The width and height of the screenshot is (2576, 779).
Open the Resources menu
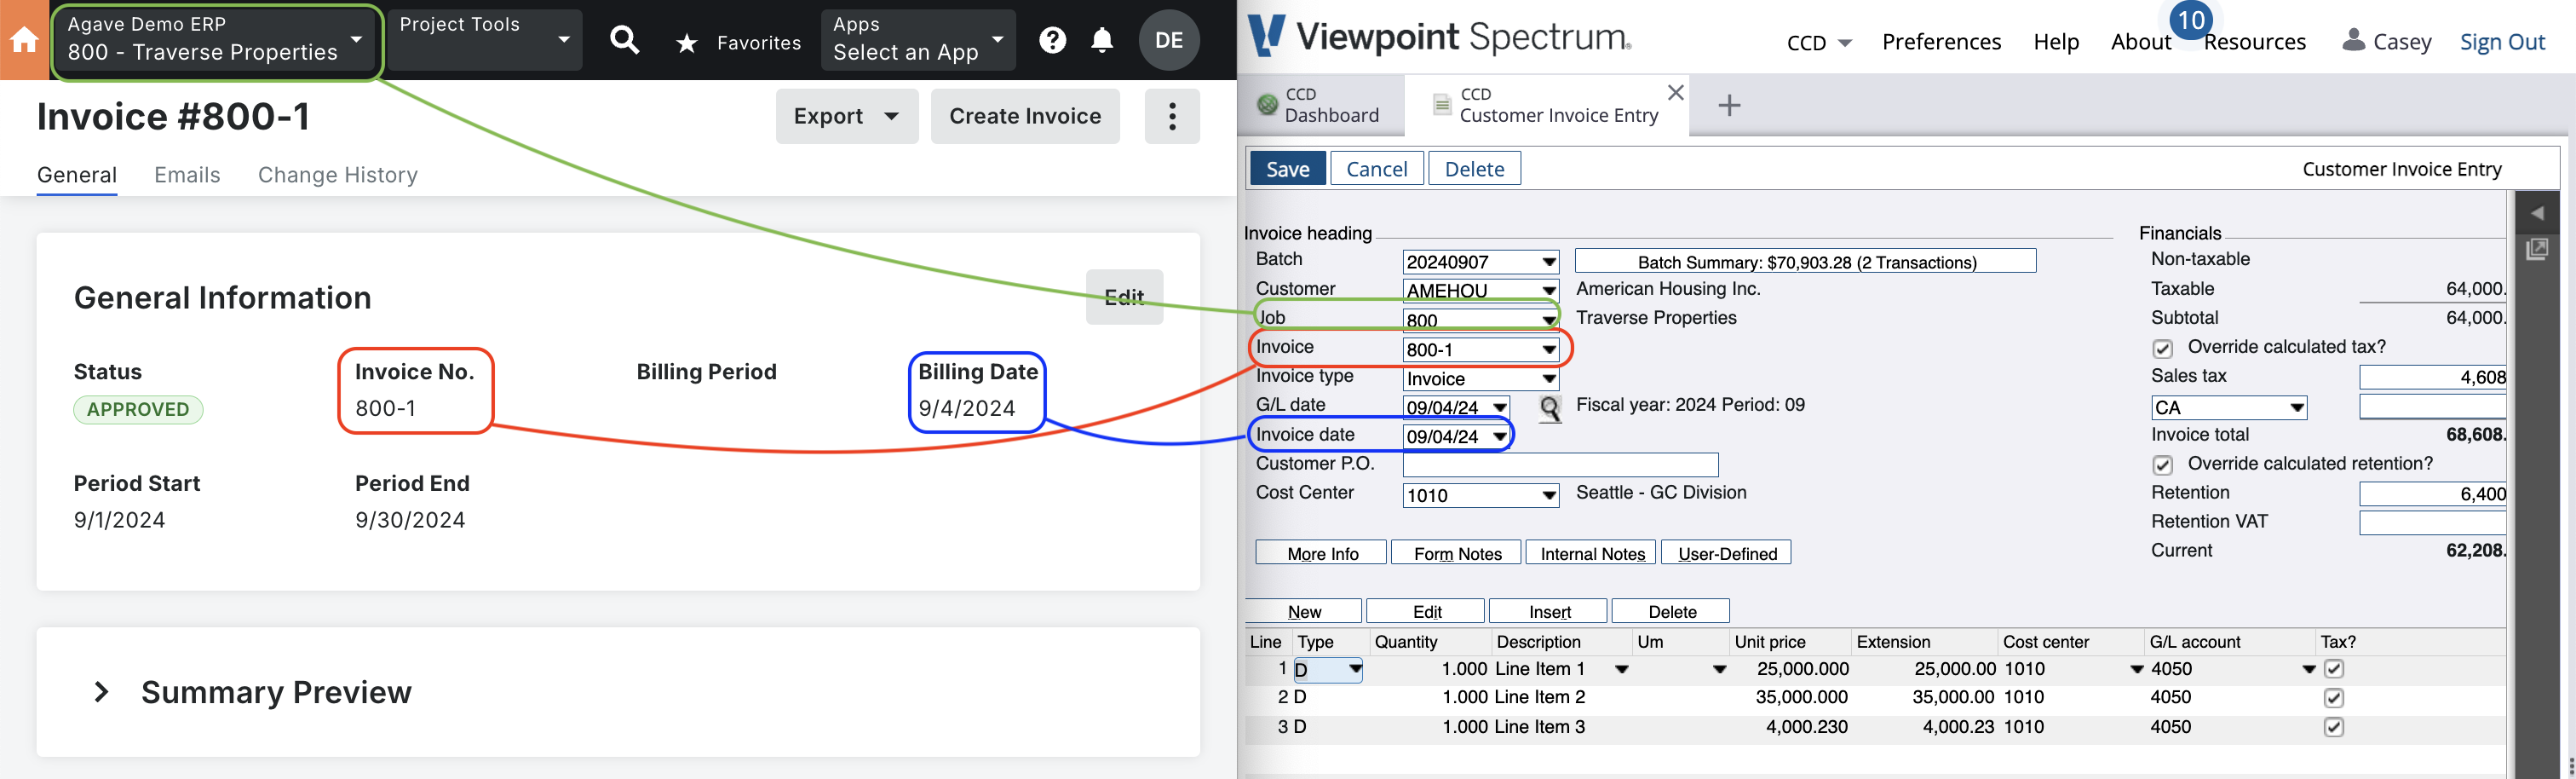tap(2254, 42)
